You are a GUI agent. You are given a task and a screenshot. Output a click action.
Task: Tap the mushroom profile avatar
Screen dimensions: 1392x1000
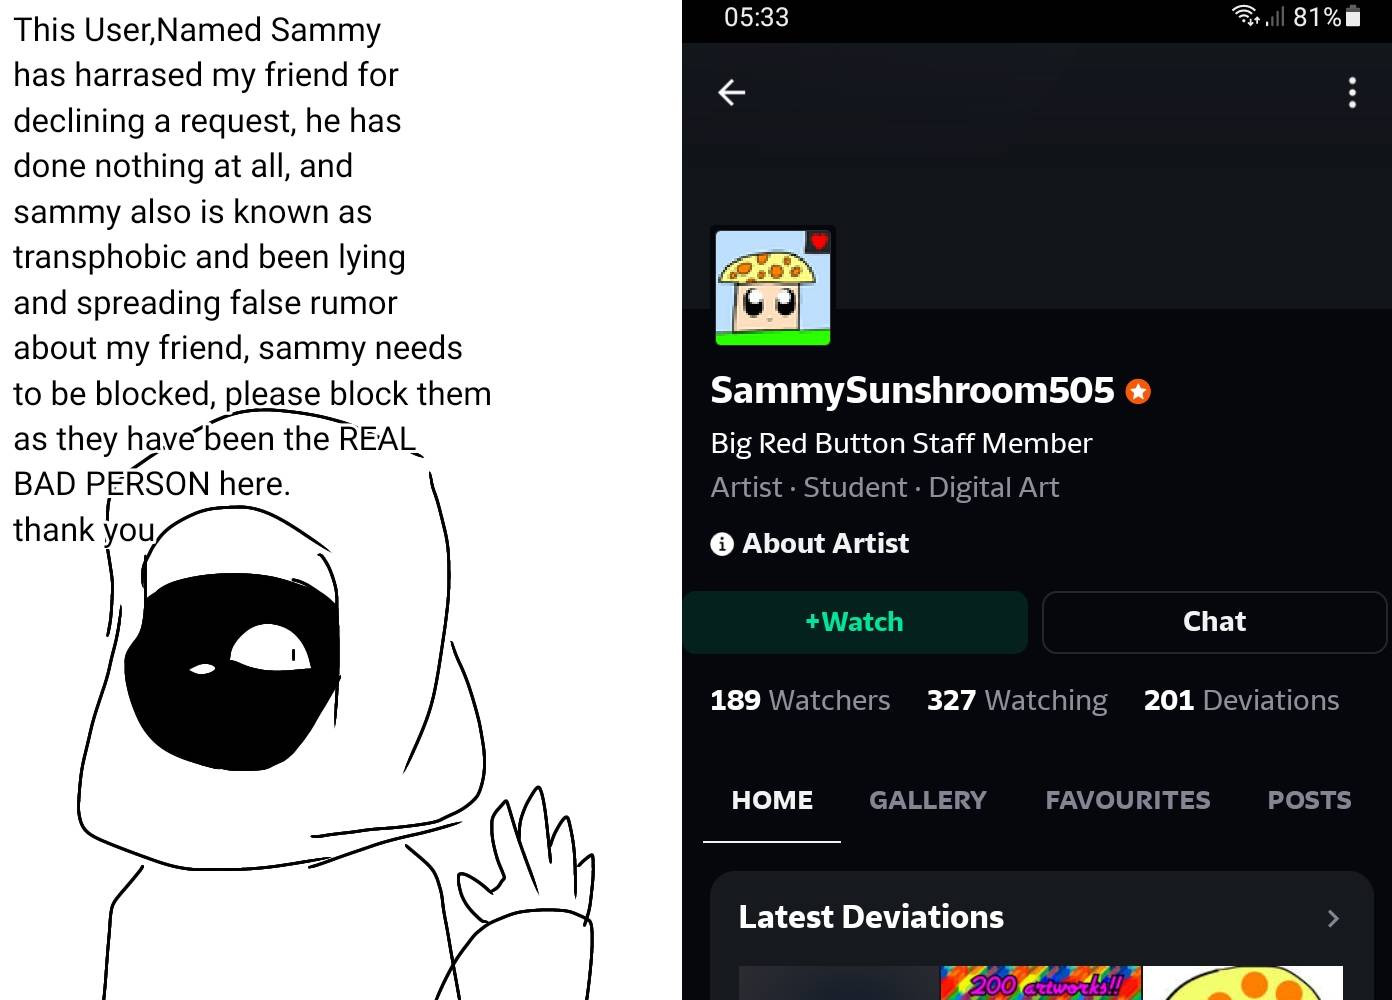coord(773,287)
